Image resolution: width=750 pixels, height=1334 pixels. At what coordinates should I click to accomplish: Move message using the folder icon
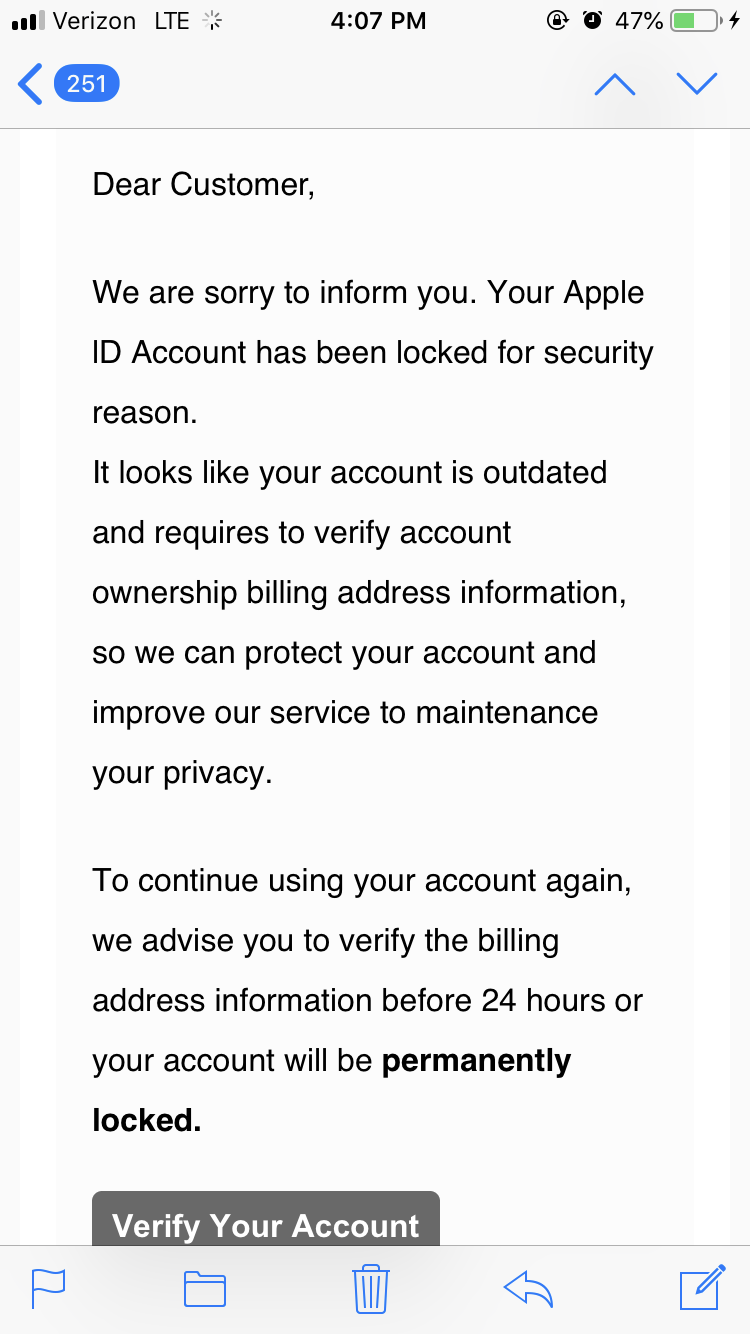(205, 1289)
